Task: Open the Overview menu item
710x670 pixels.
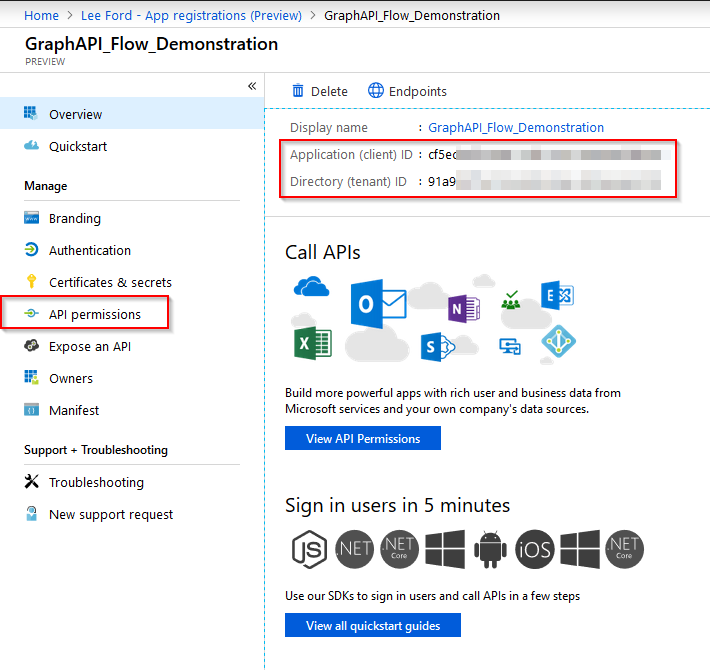Action: click(132, 114)
